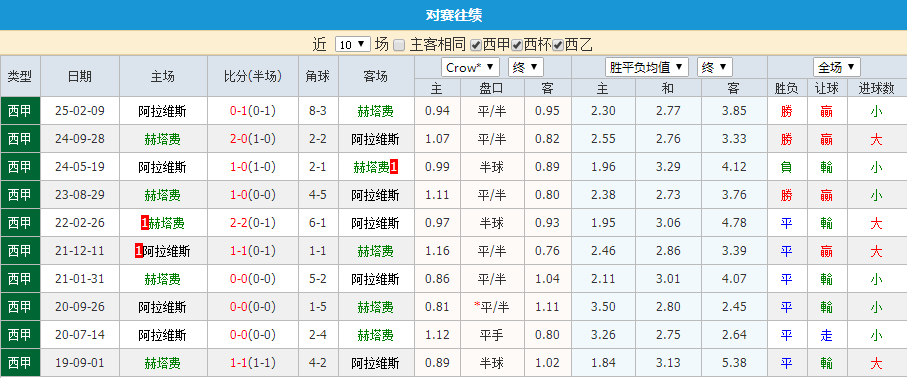Open home team 赫塔费 in 24-09-28 row
Screen dimensions: 907x378
click(x=163, y=139)
